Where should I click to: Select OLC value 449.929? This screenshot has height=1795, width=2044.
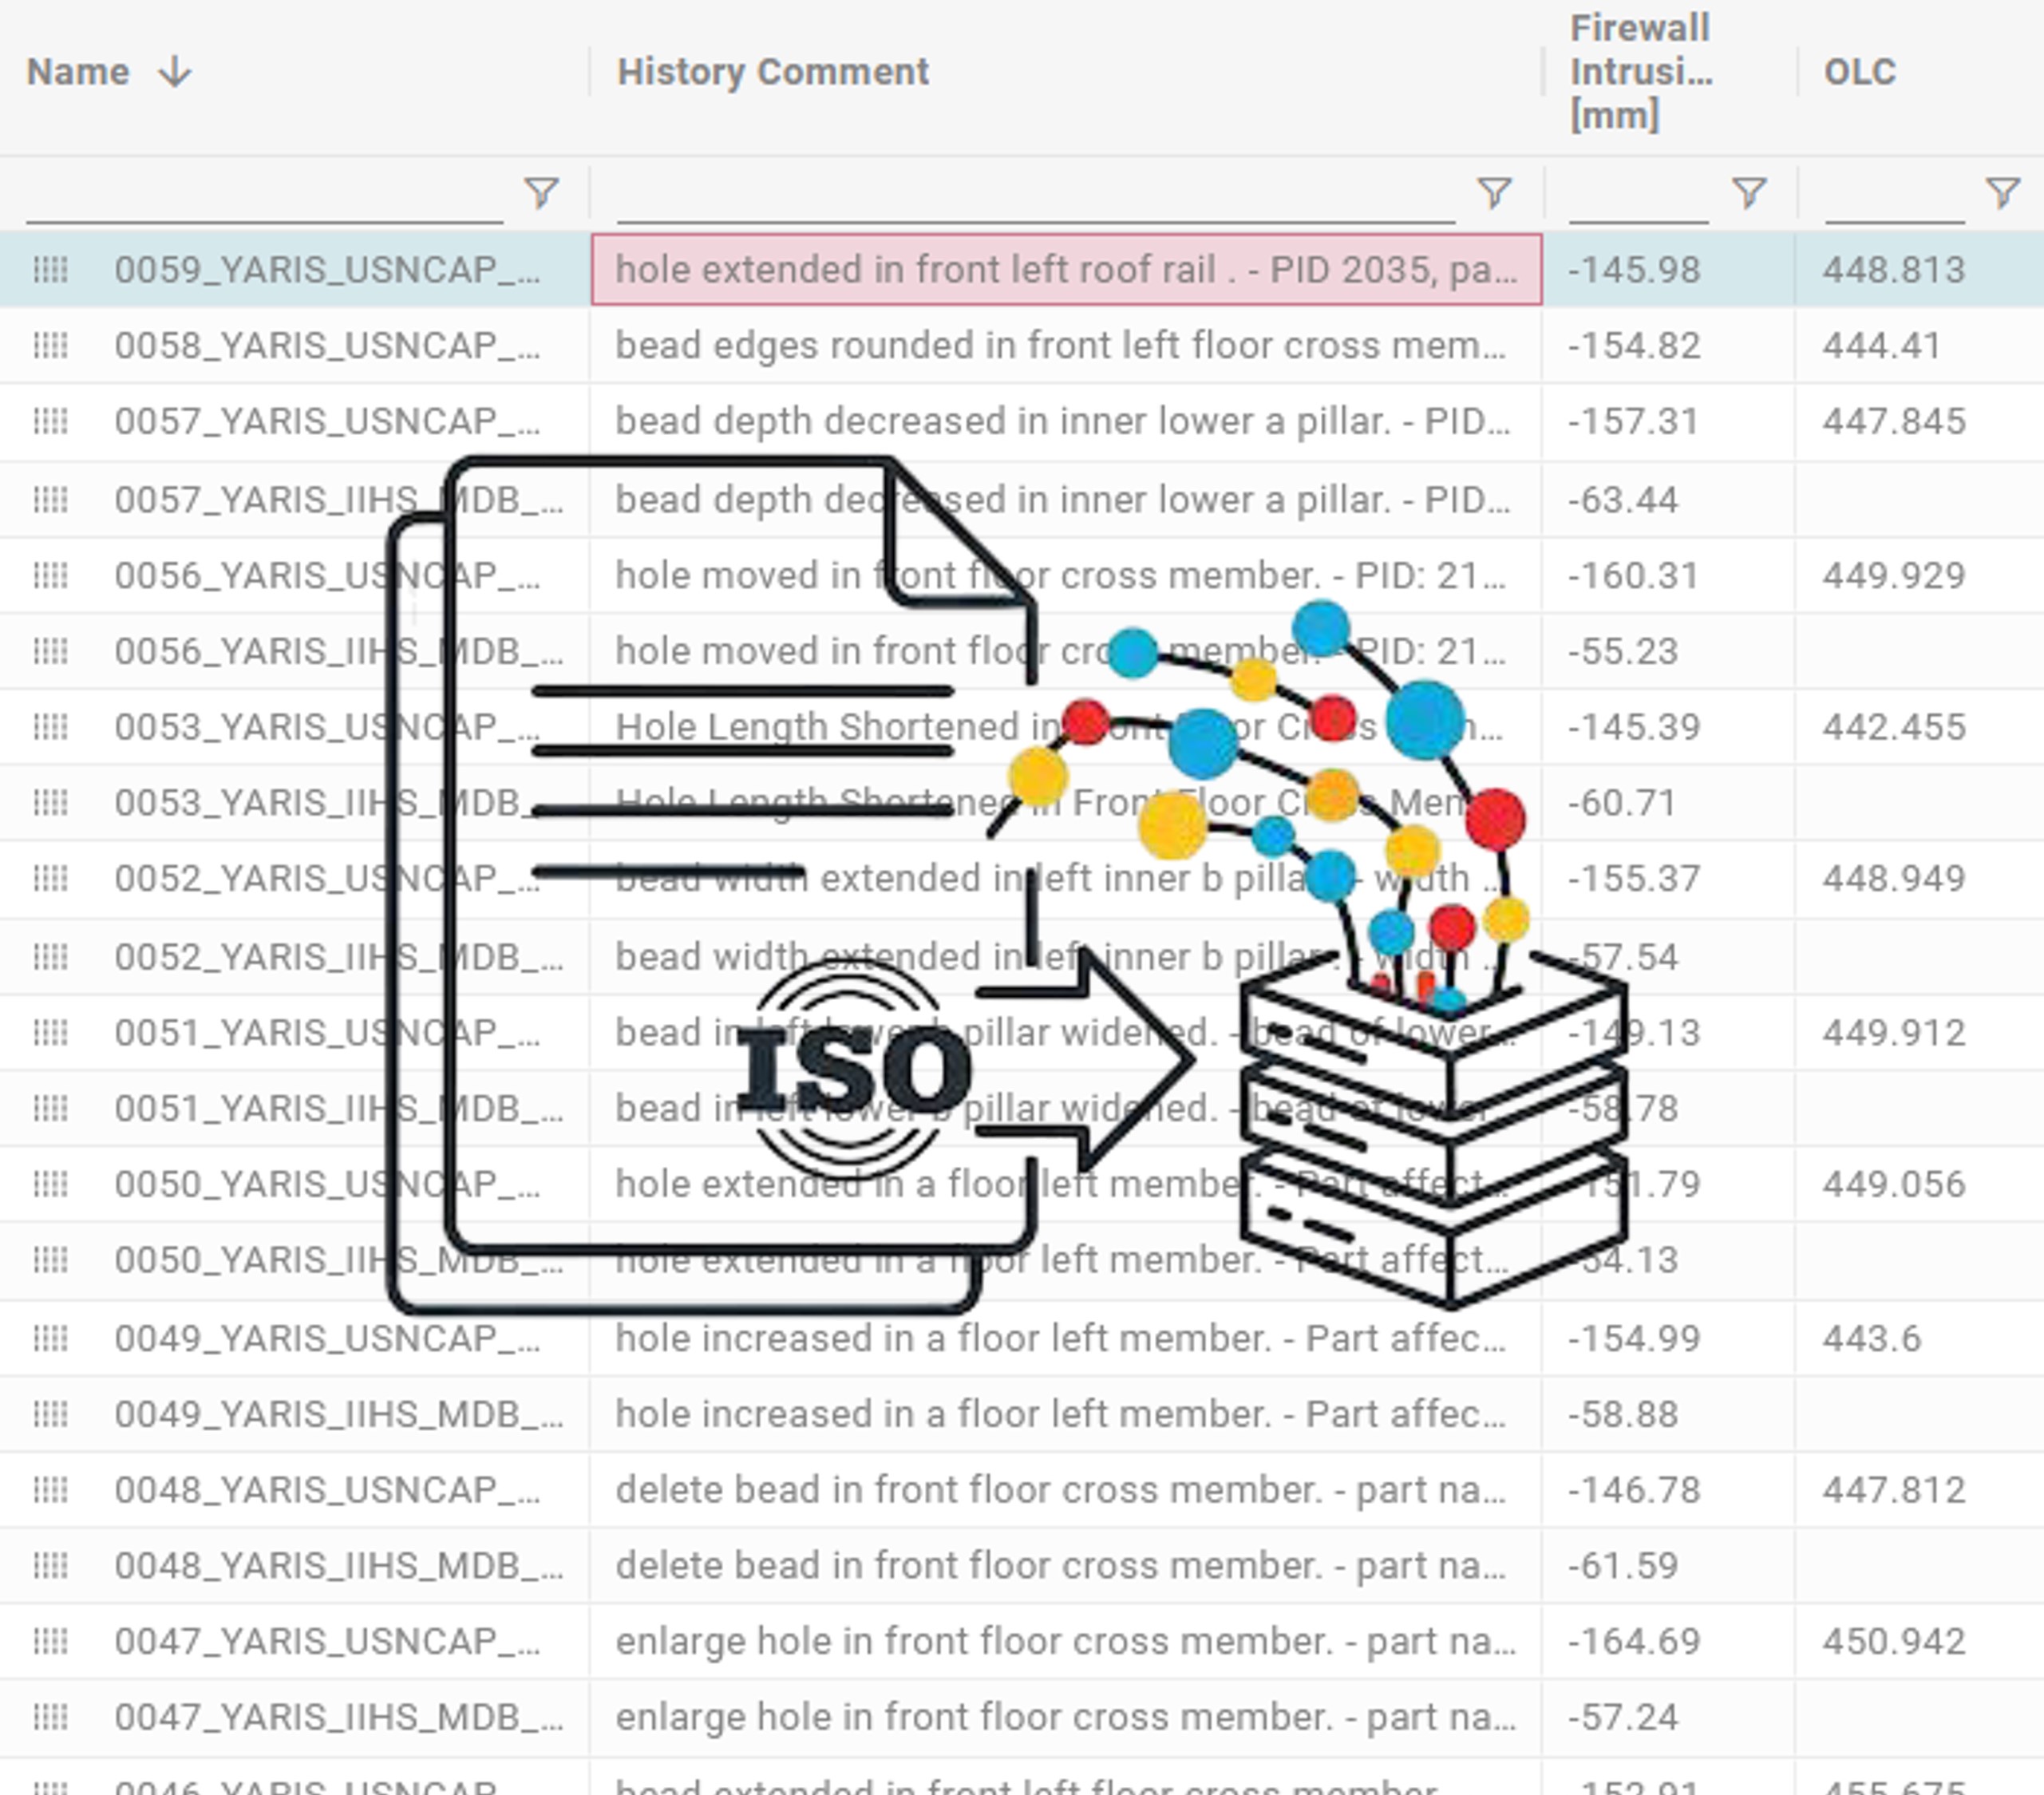(x=1894, y=575)
